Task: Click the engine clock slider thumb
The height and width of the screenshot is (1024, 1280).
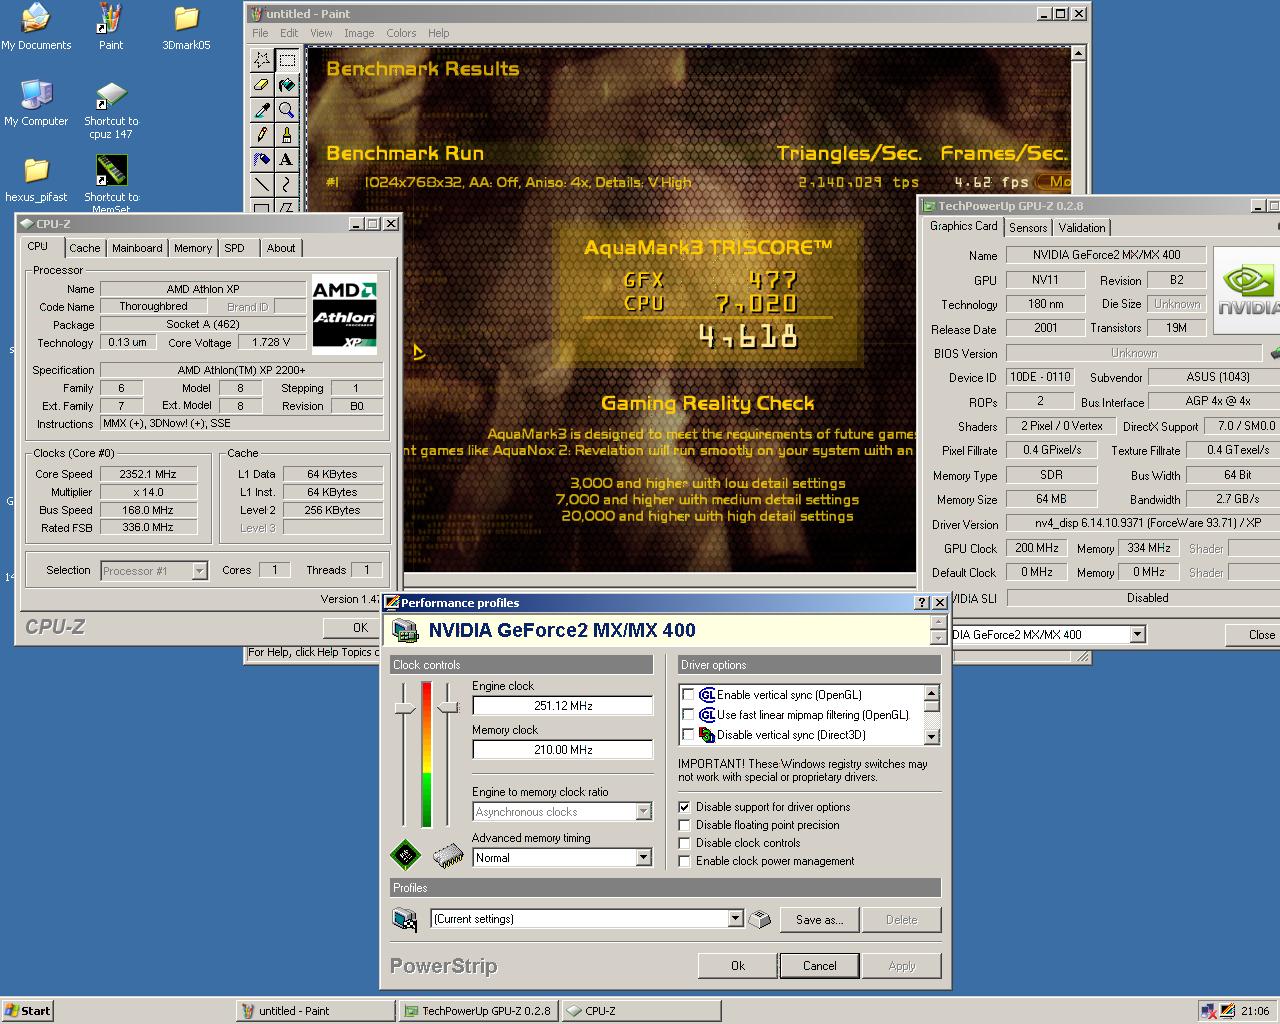Action: (x=404, y=708)
